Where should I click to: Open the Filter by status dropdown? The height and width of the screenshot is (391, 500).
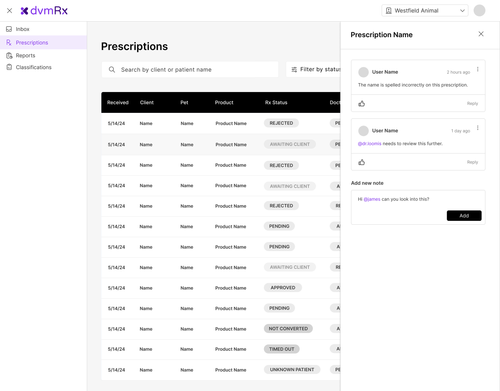coord(313,69)
